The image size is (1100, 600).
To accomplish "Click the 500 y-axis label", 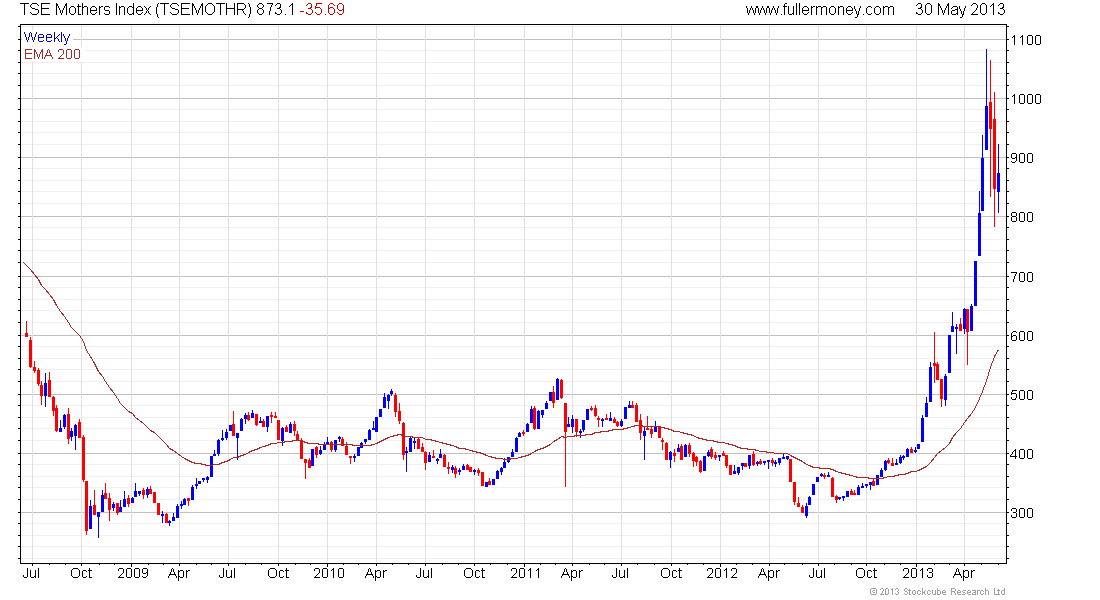I will point(1022,394).
